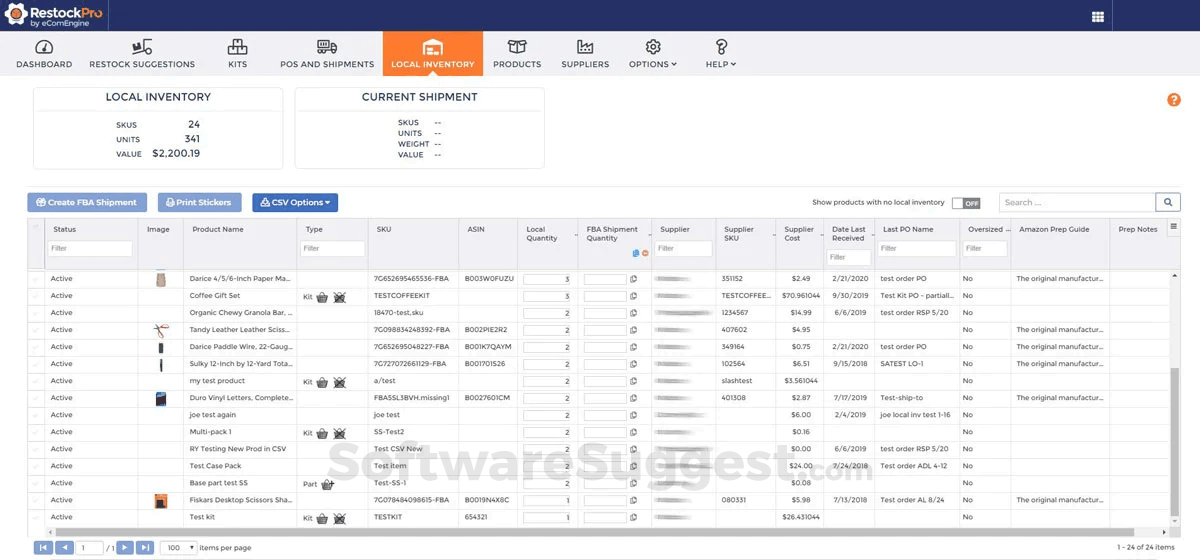Click crossed basket icon for Multi-pack 1
The image size is (1200, 560).
339,433
